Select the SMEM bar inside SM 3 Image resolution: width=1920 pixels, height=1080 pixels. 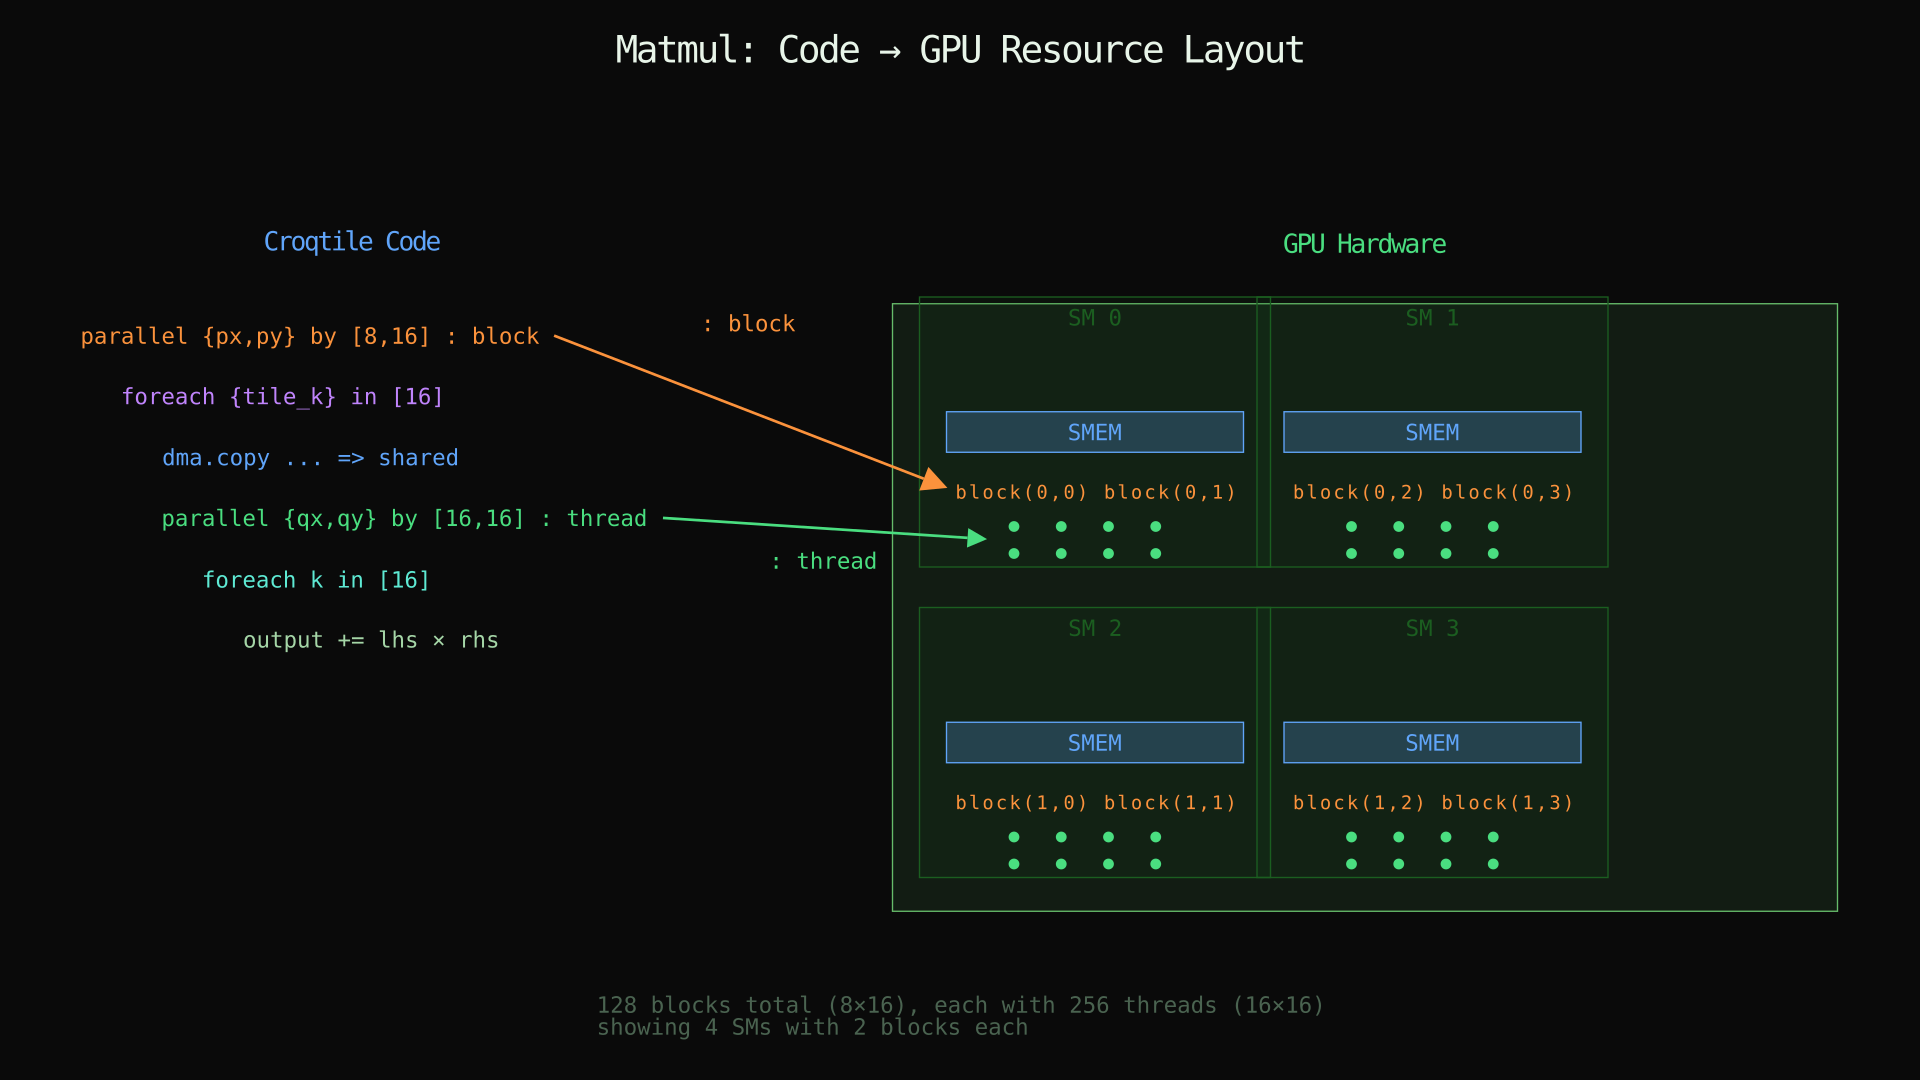(x=1432, y=742)
